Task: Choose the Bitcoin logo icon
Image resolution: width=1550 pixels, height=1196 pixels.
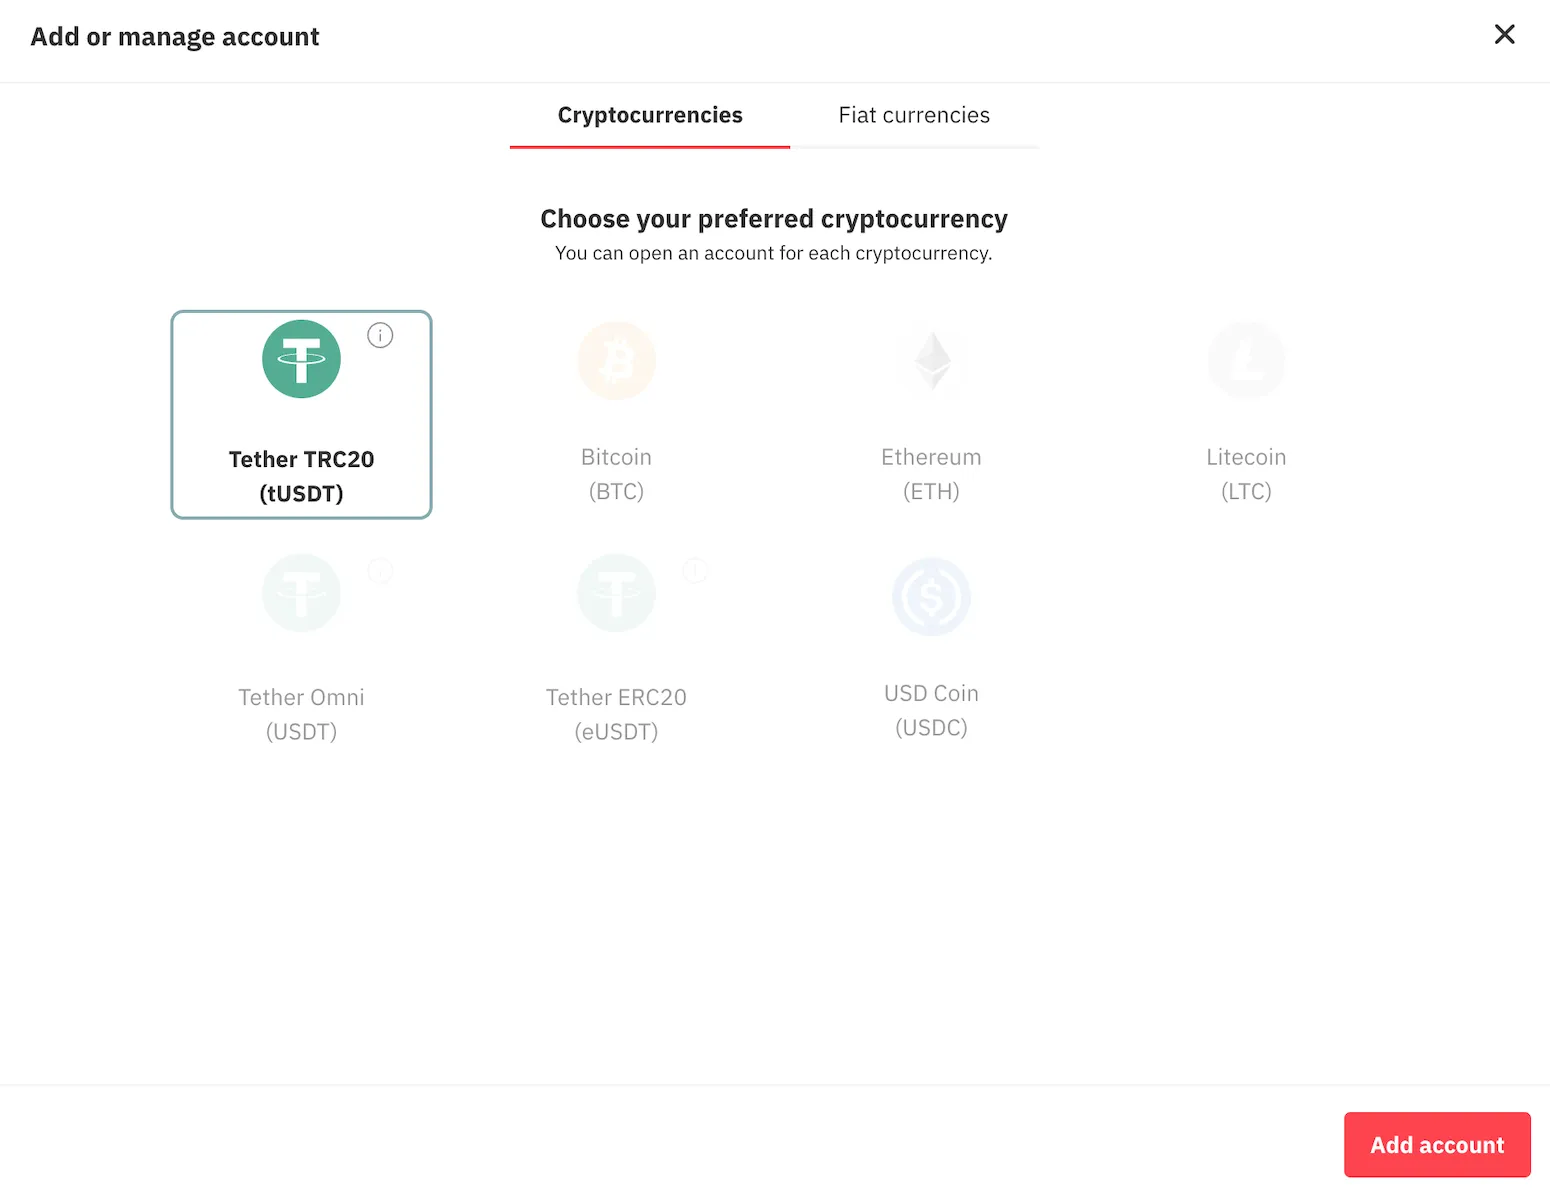Action: pos(616,361)
